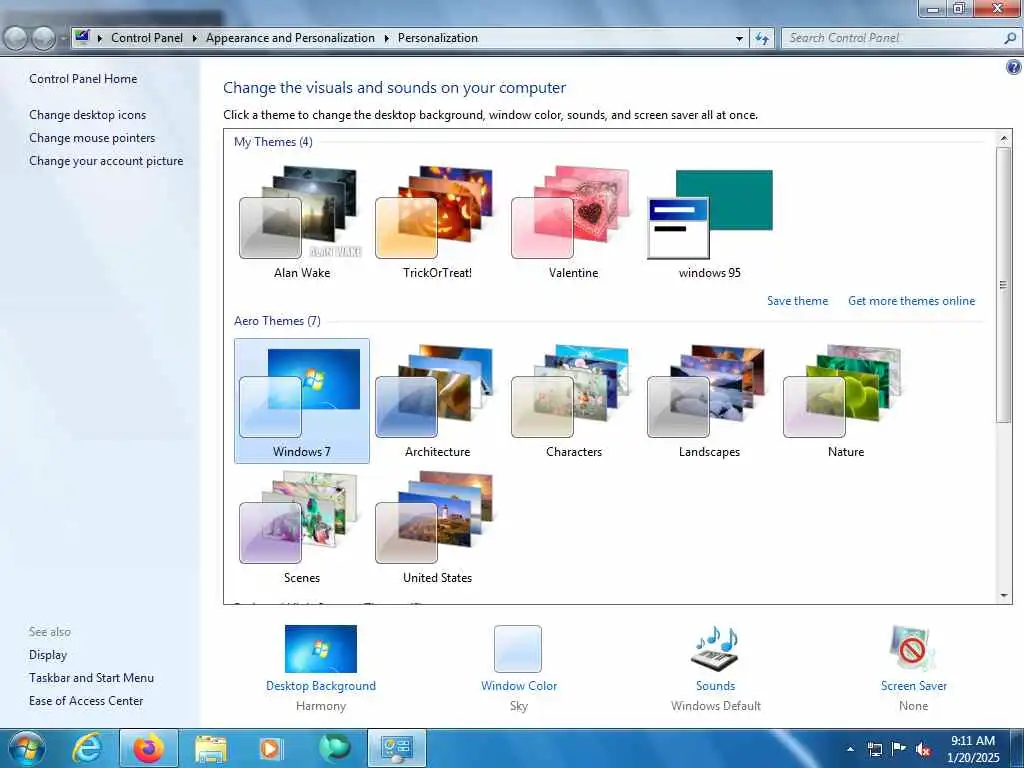Screen dimensions: 1024x768
Task: Expand arrow before Control Panel breadcrumb
Action: tap(99, 38)
